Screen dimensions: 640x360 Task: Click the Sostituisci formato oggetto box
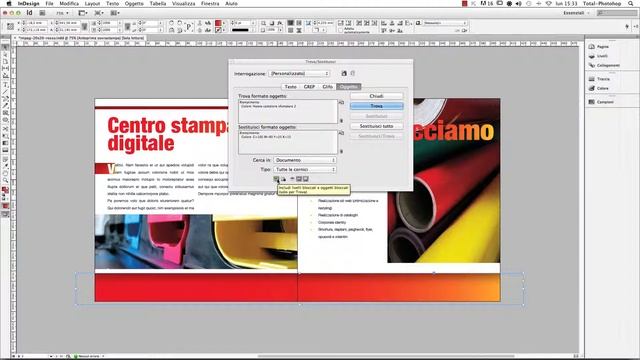point(288,142)
